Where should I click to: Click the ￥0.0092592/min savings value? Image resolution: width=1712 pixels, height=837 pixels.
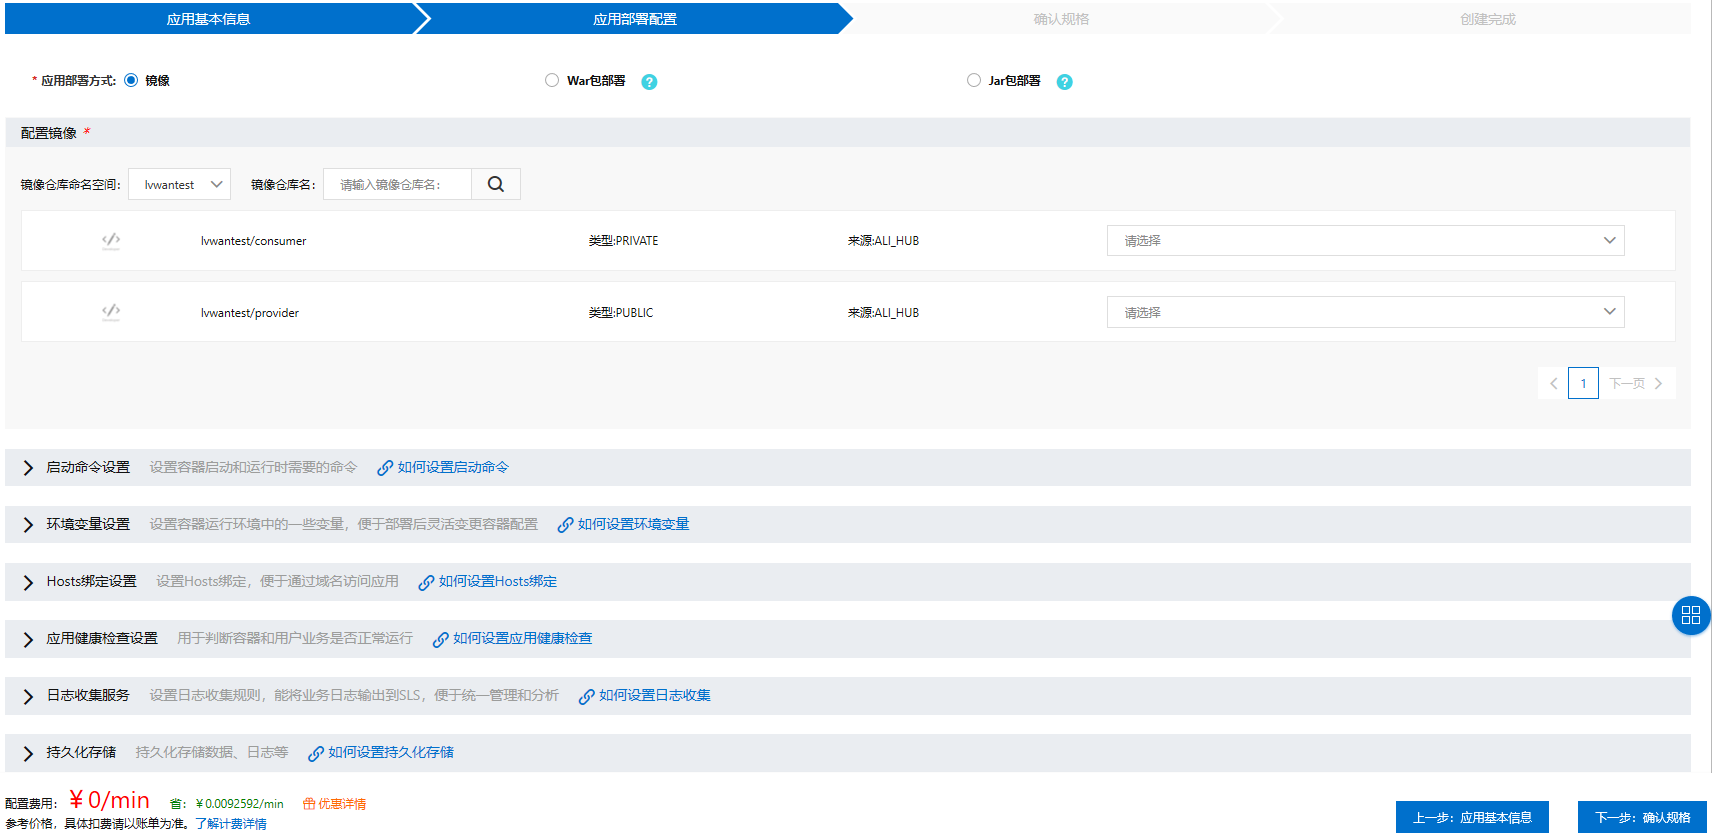tap(240, 804)
